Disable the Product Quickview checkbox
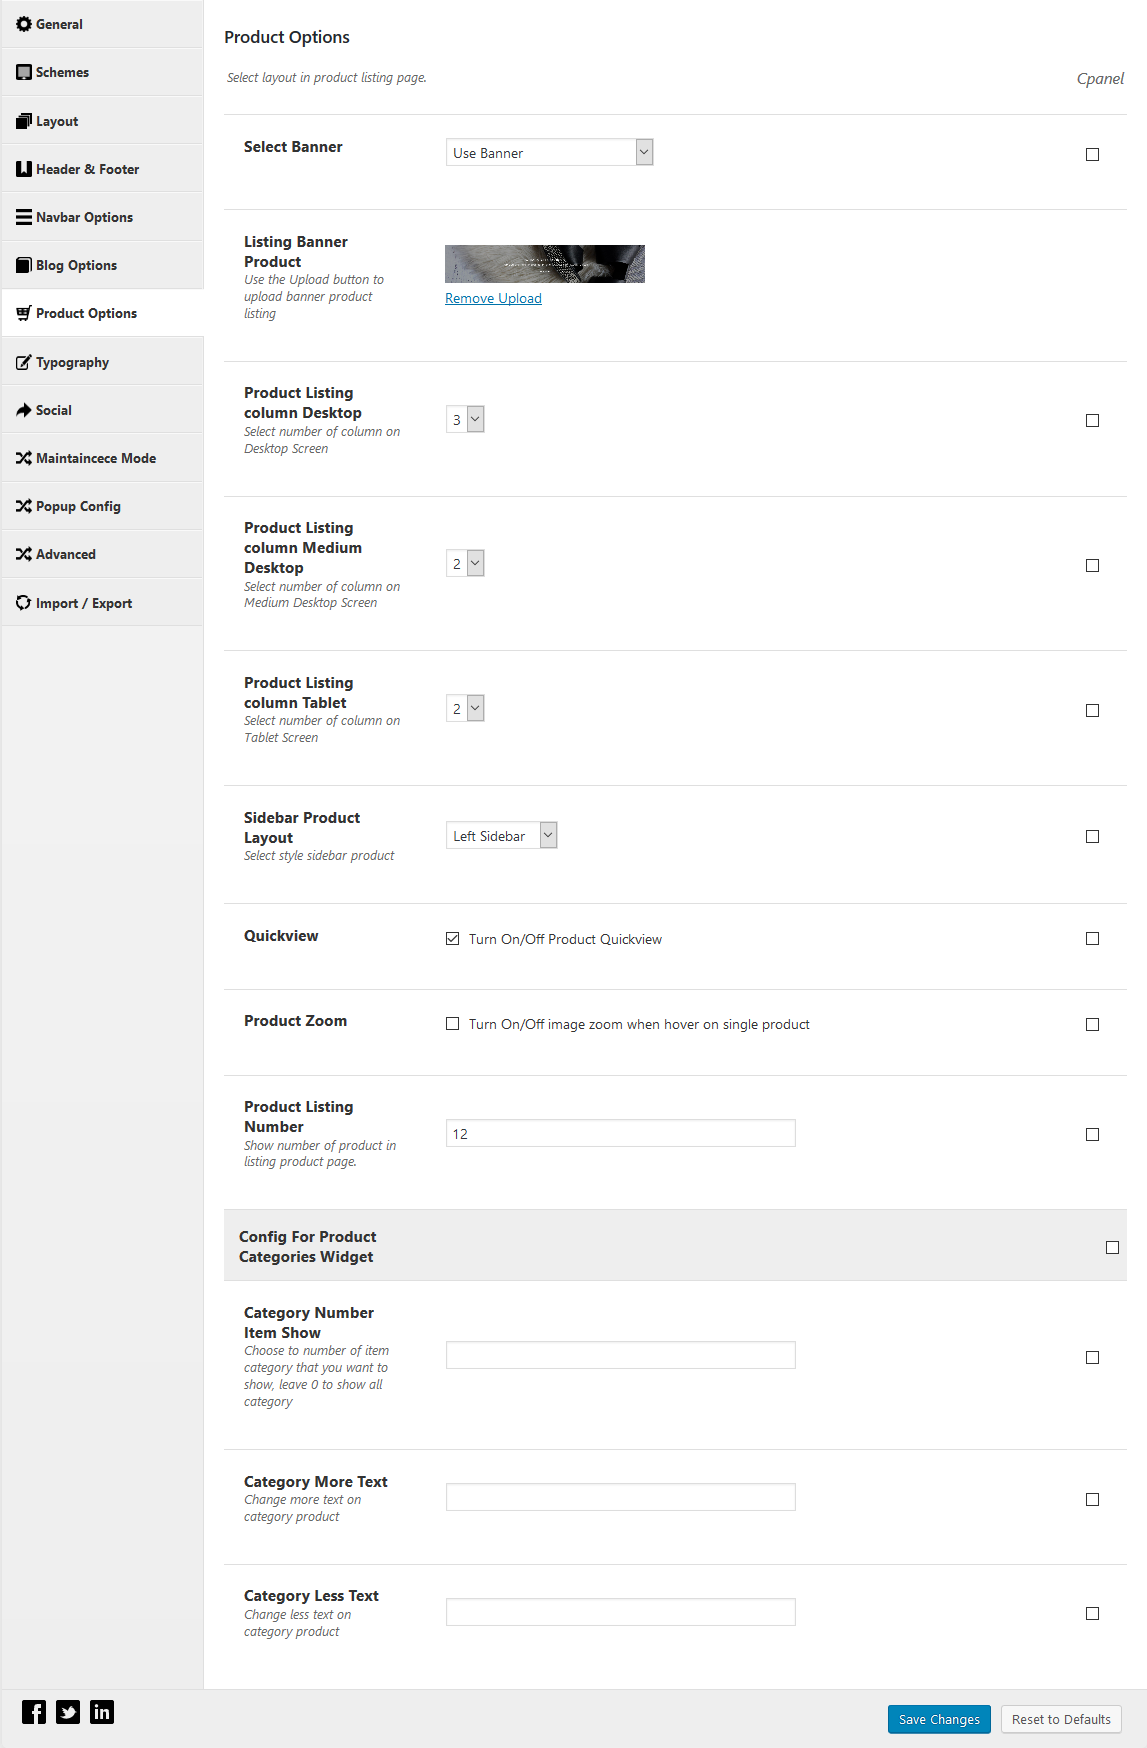Screen dimensions: 1147x1748 [x=453, y=939]
